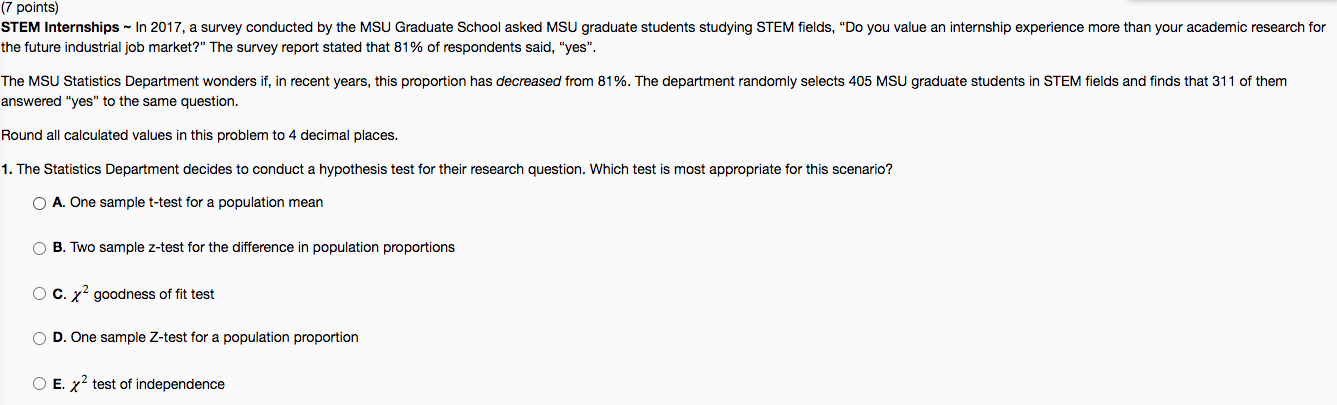Choose the radio button for option C
The image size is (1337, 405).
coord(39,294)
